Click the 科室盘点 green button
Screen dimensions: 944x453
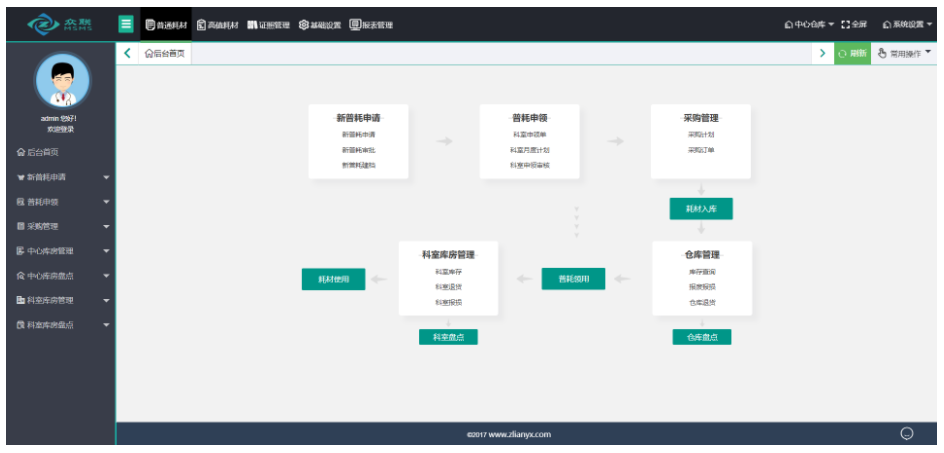click(449, 337)
